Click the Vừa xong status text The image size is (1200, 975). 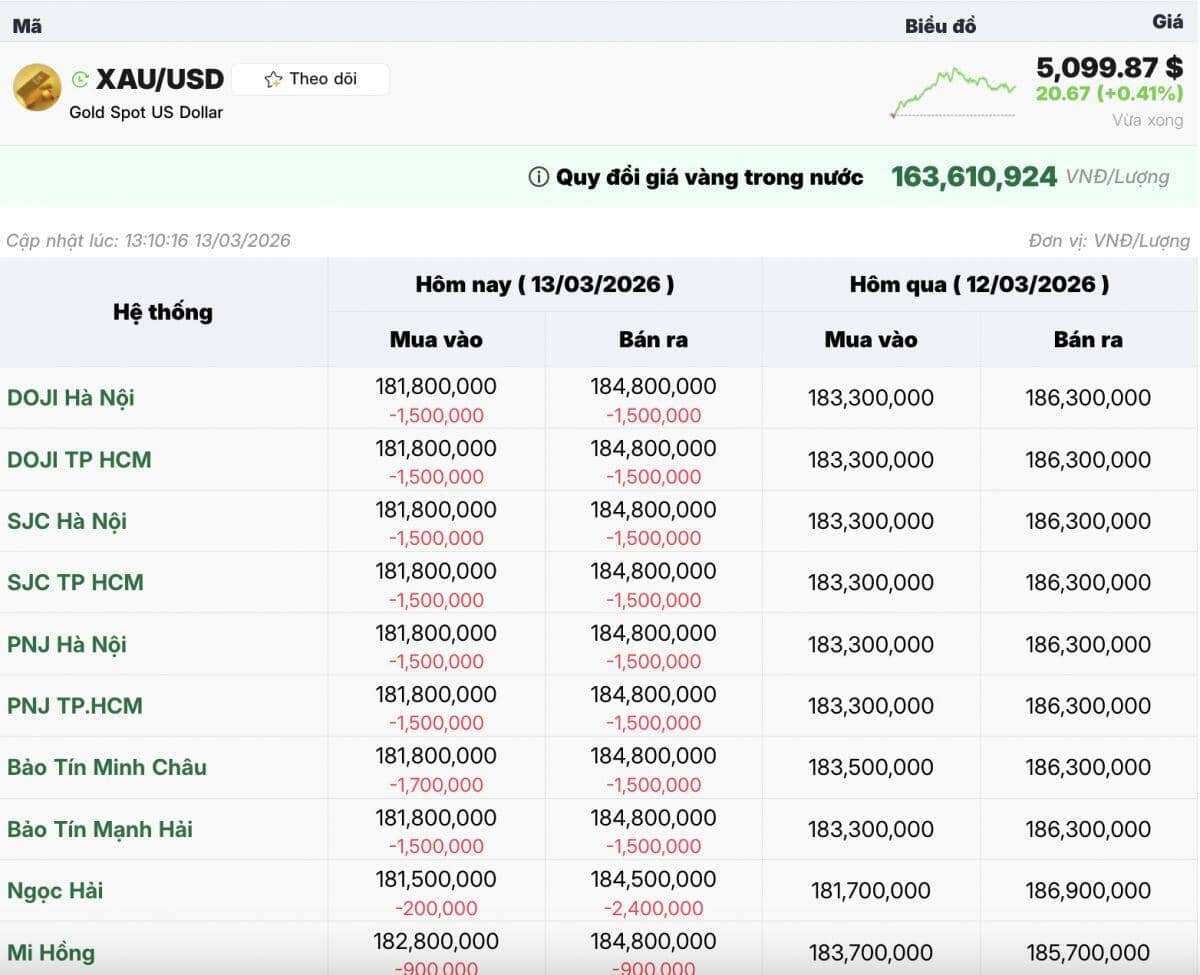(x=1148, y=120)
